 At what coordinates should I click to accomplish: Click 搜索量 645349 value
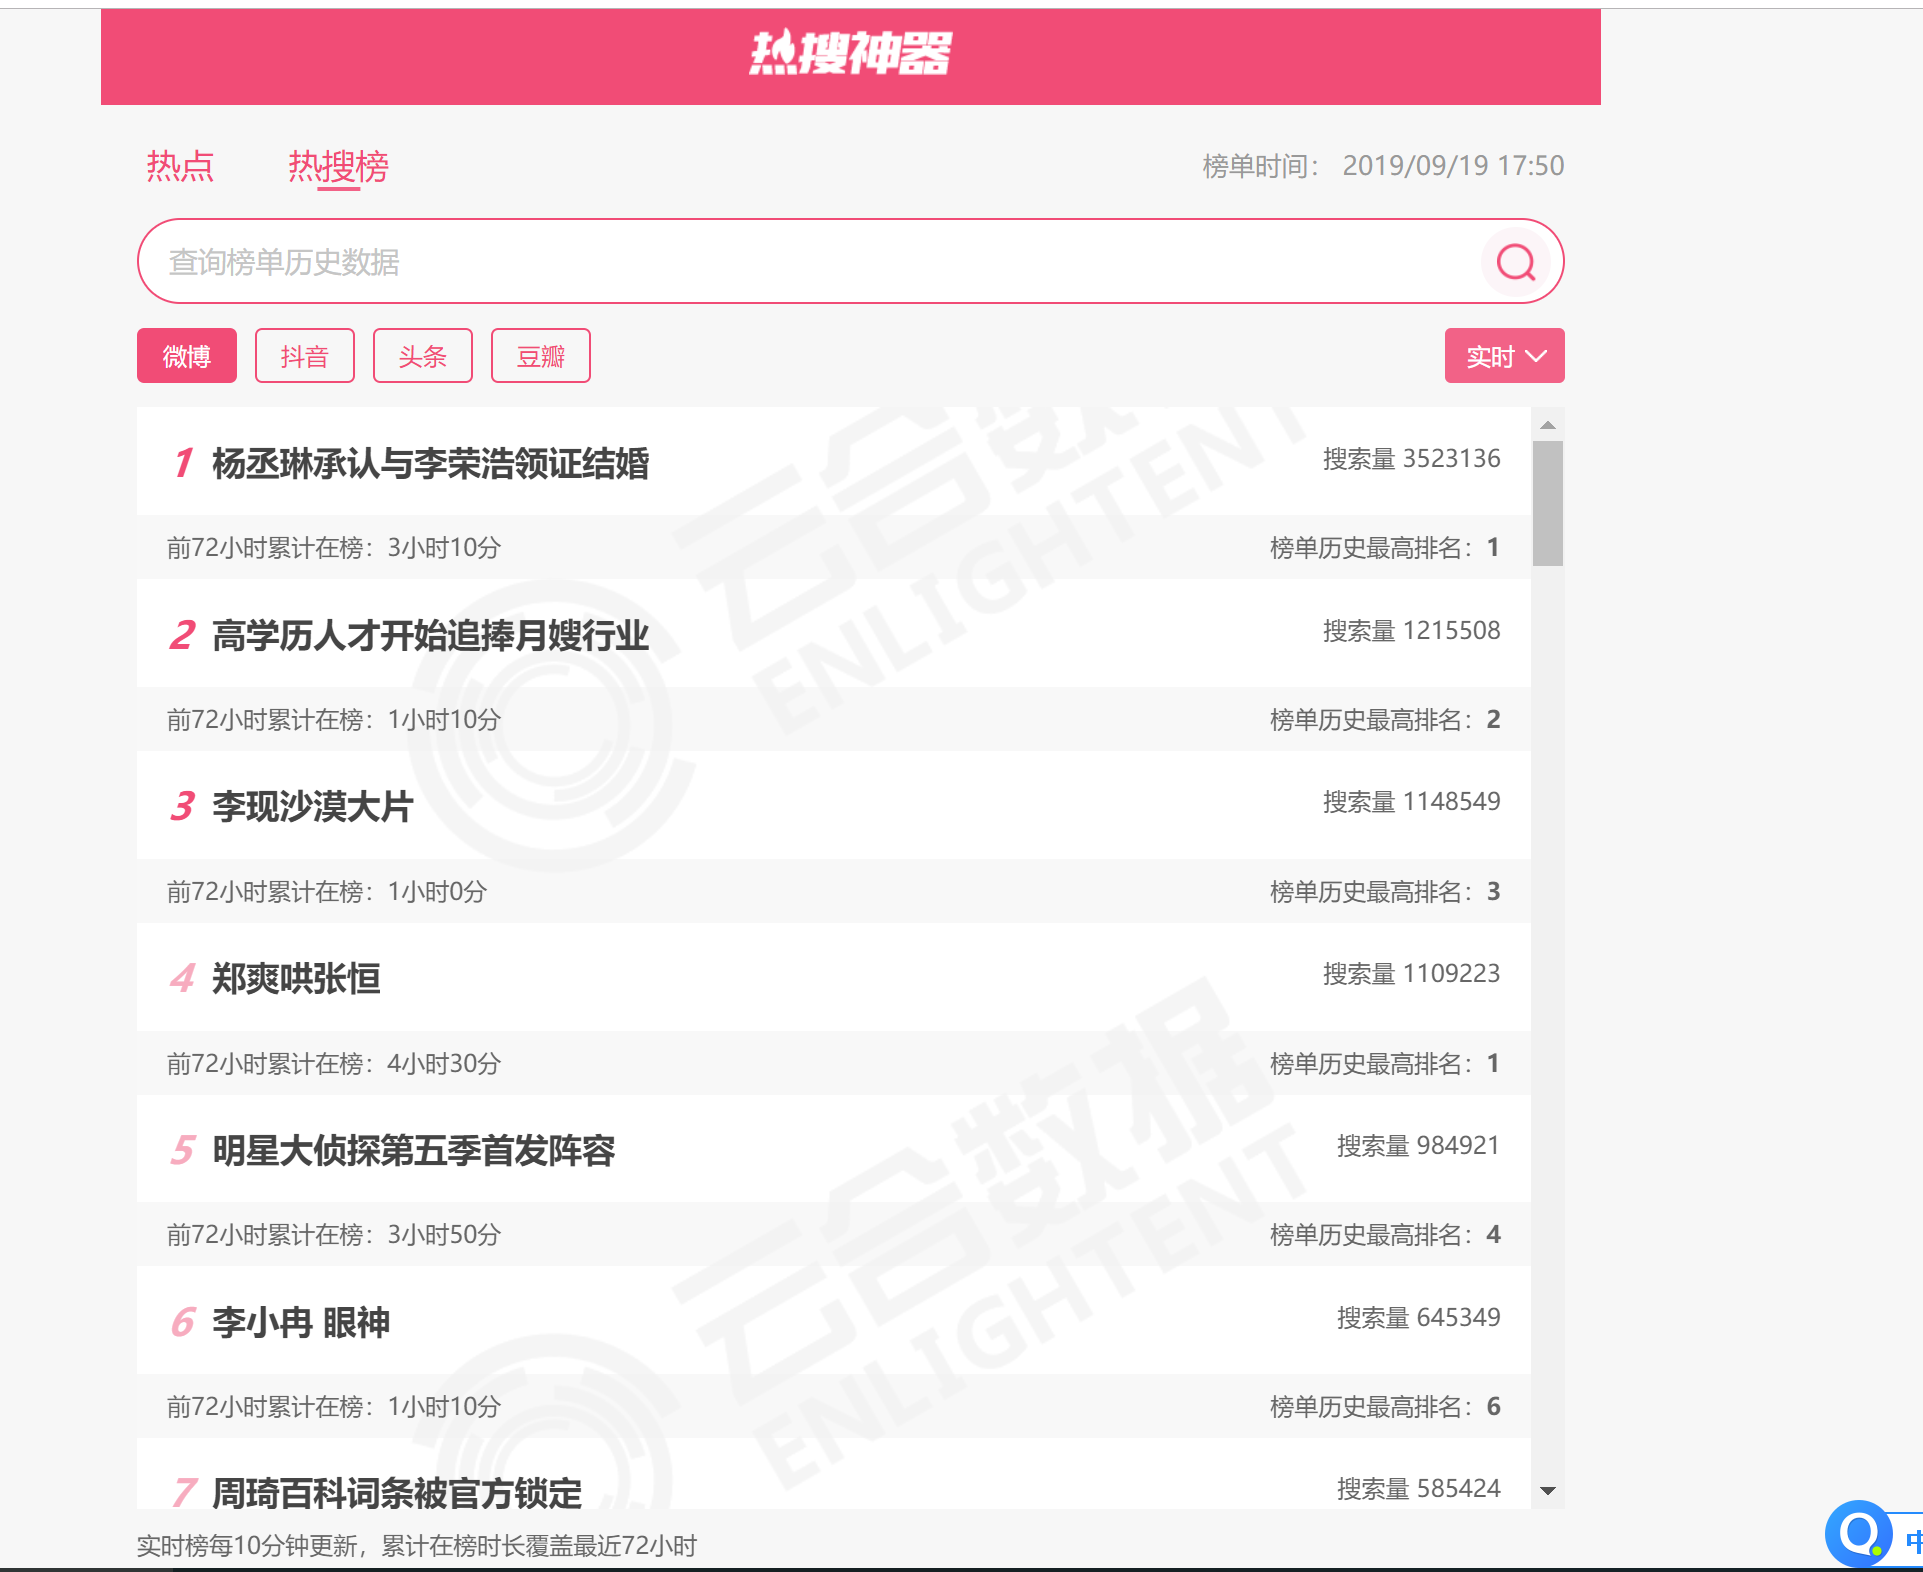1418,1318
